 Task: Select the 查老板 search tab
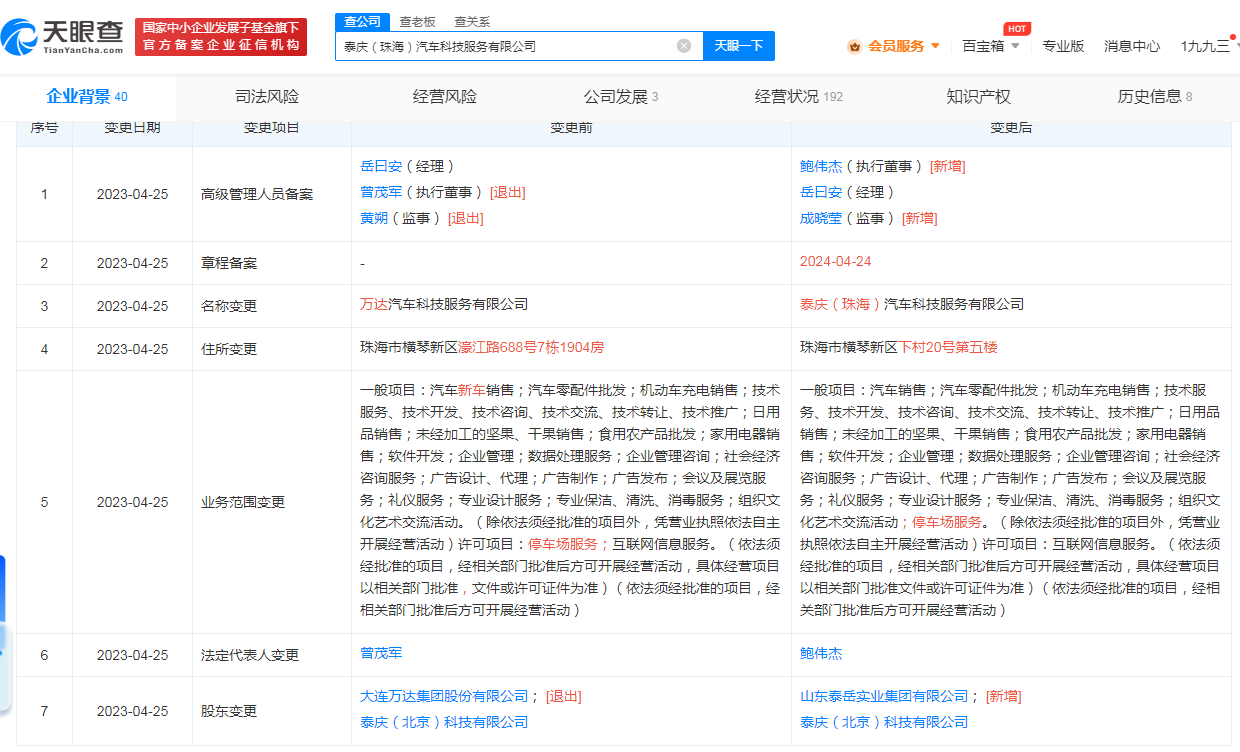point(417,21)
